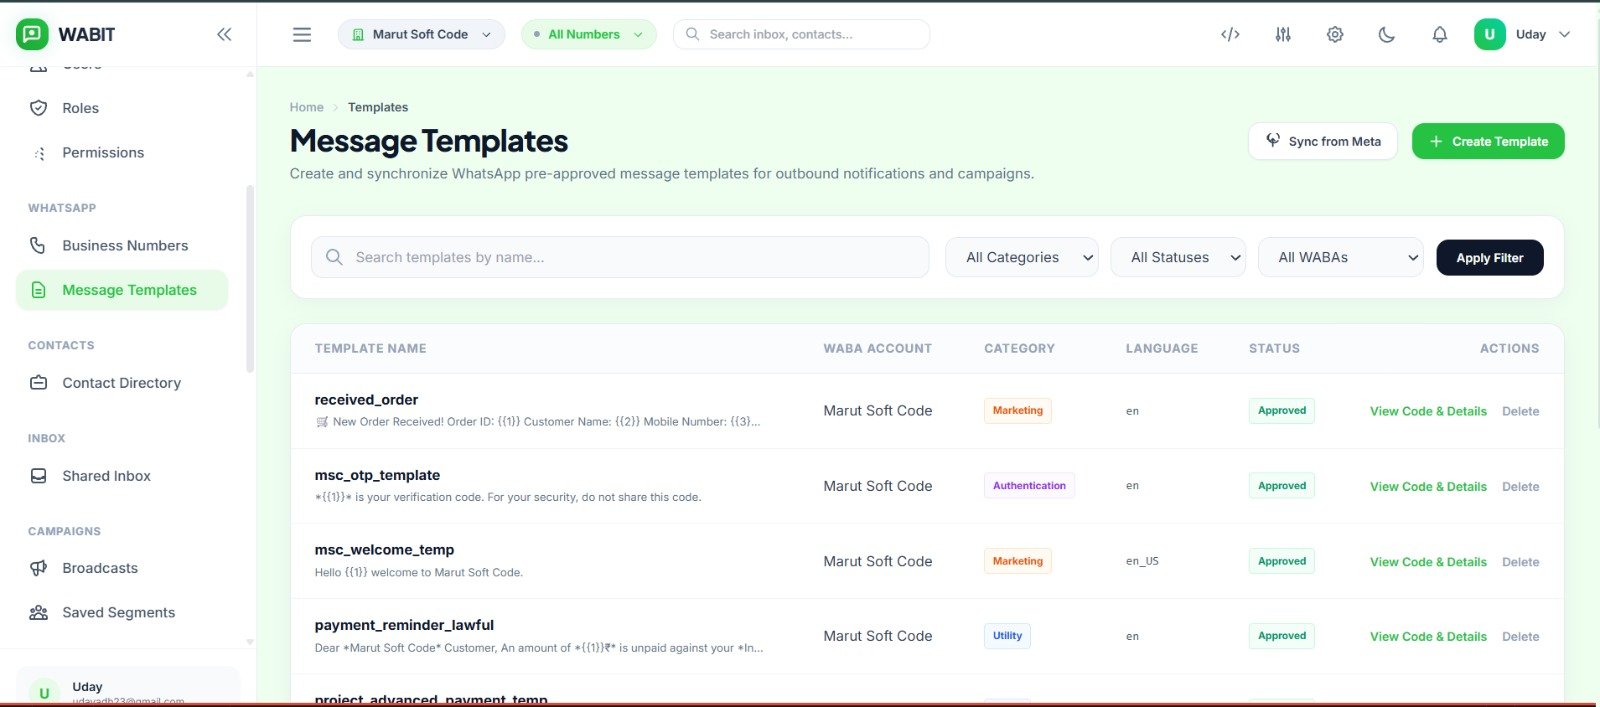Click the WABIT logo icon

[32, 34]
